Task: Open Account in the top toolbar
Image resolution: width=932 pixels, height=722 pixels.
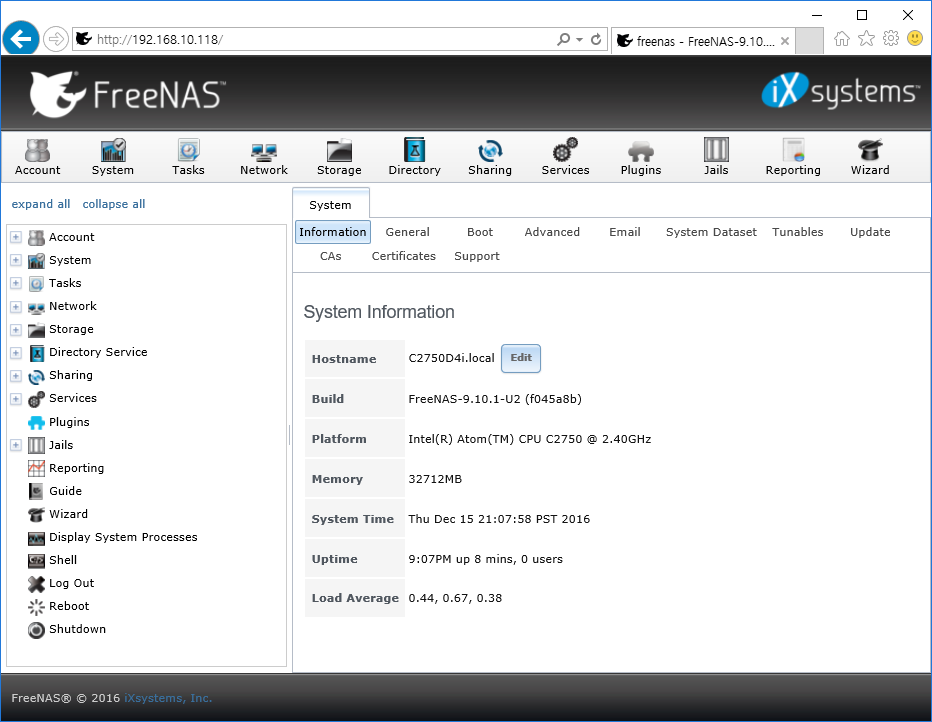Action: pos(37,157)
